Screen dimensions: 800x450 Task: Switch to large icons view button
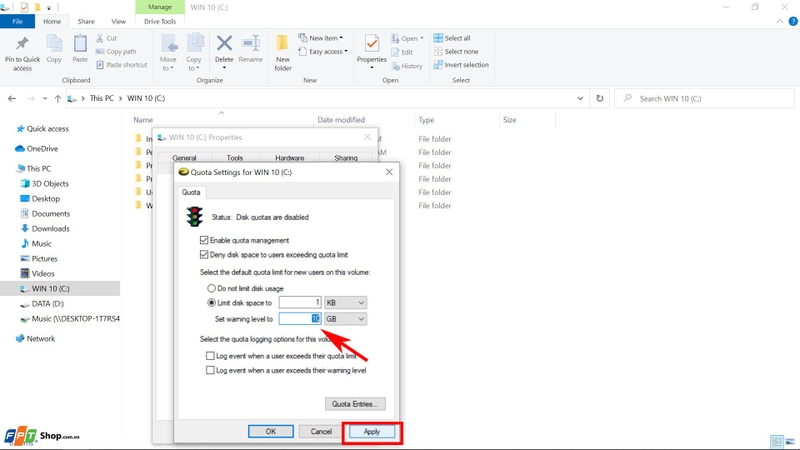pos(790,442)
